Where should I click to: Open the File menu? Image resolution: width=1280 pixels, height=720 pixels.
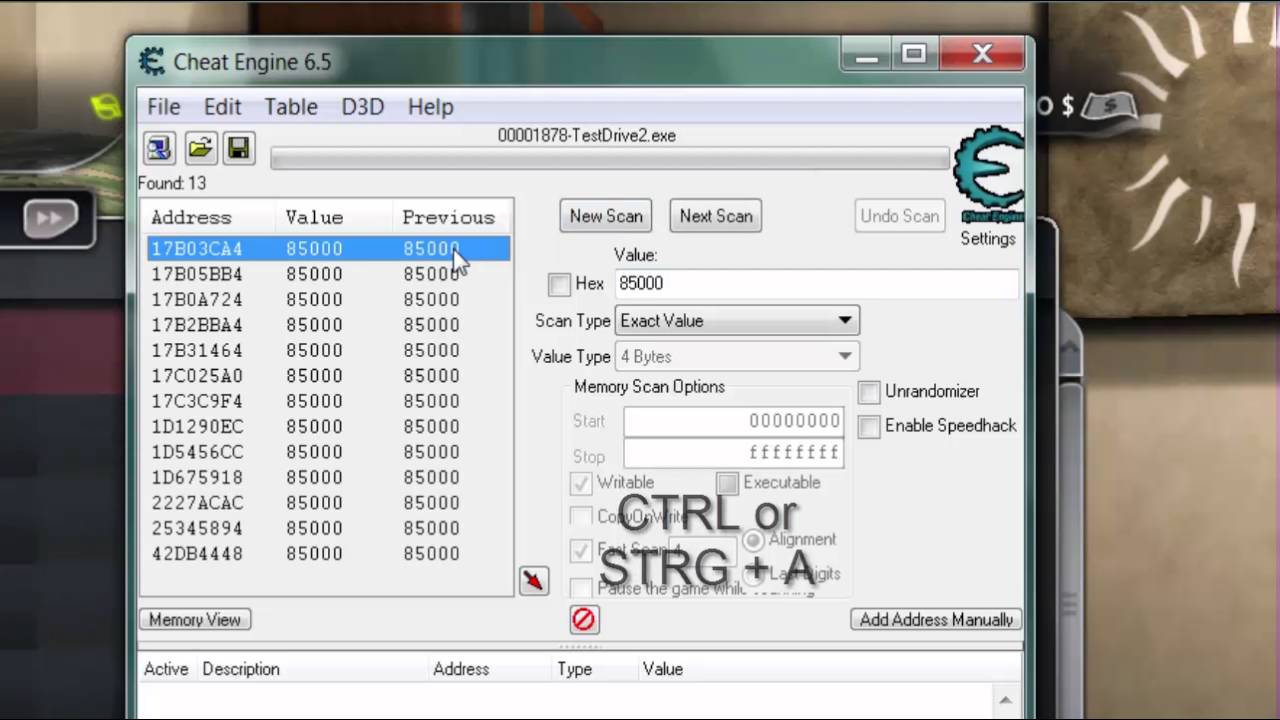click(164, 107)
